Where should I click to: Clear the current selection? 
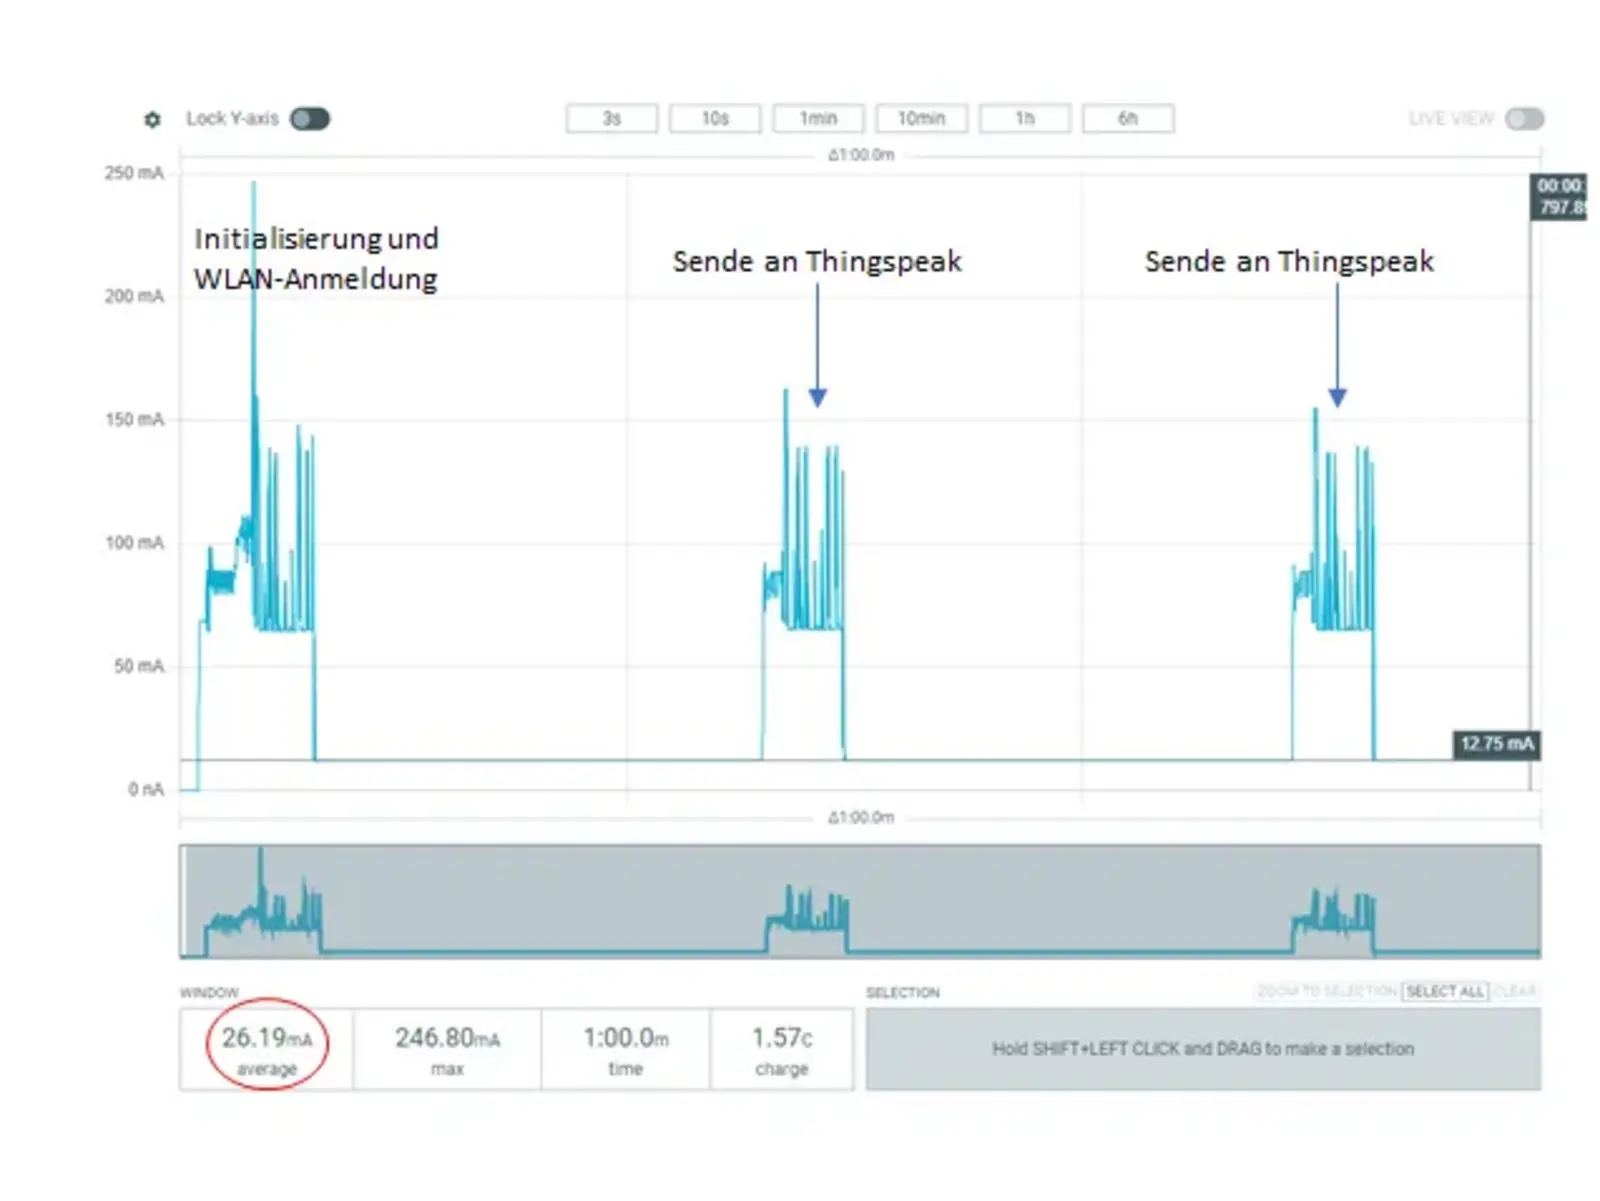click(1514, 991)
